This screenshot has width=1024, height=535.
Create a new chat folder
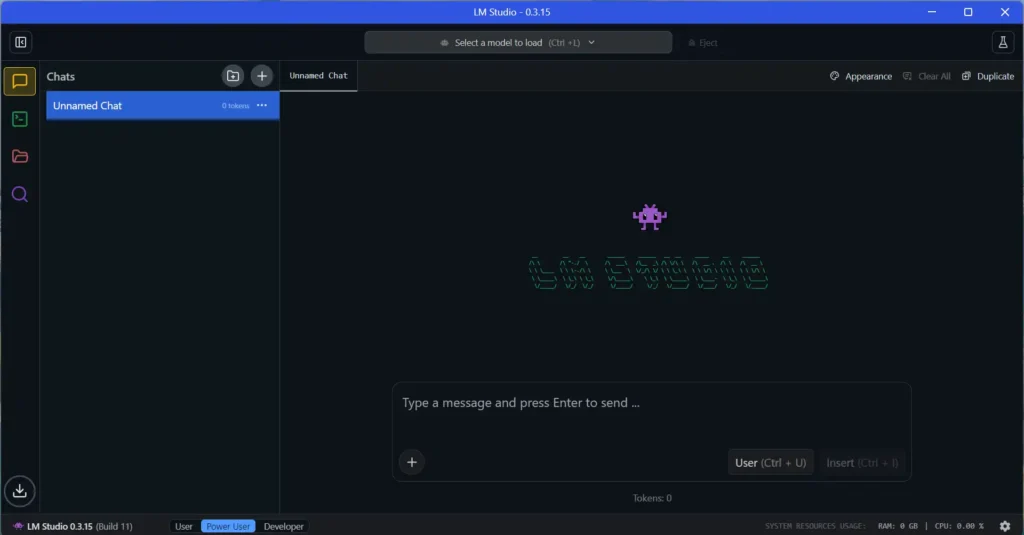[x=232, y=76]
